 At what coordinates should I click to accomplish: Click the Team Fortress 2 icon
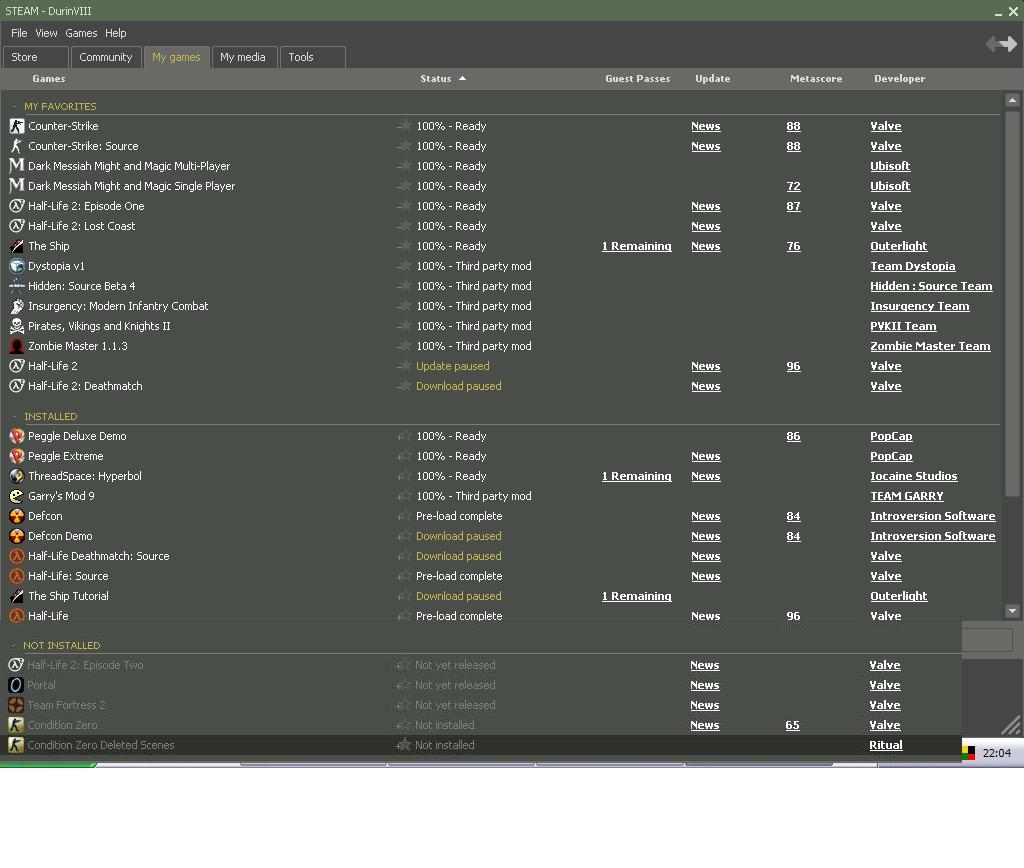coord(16,705)
